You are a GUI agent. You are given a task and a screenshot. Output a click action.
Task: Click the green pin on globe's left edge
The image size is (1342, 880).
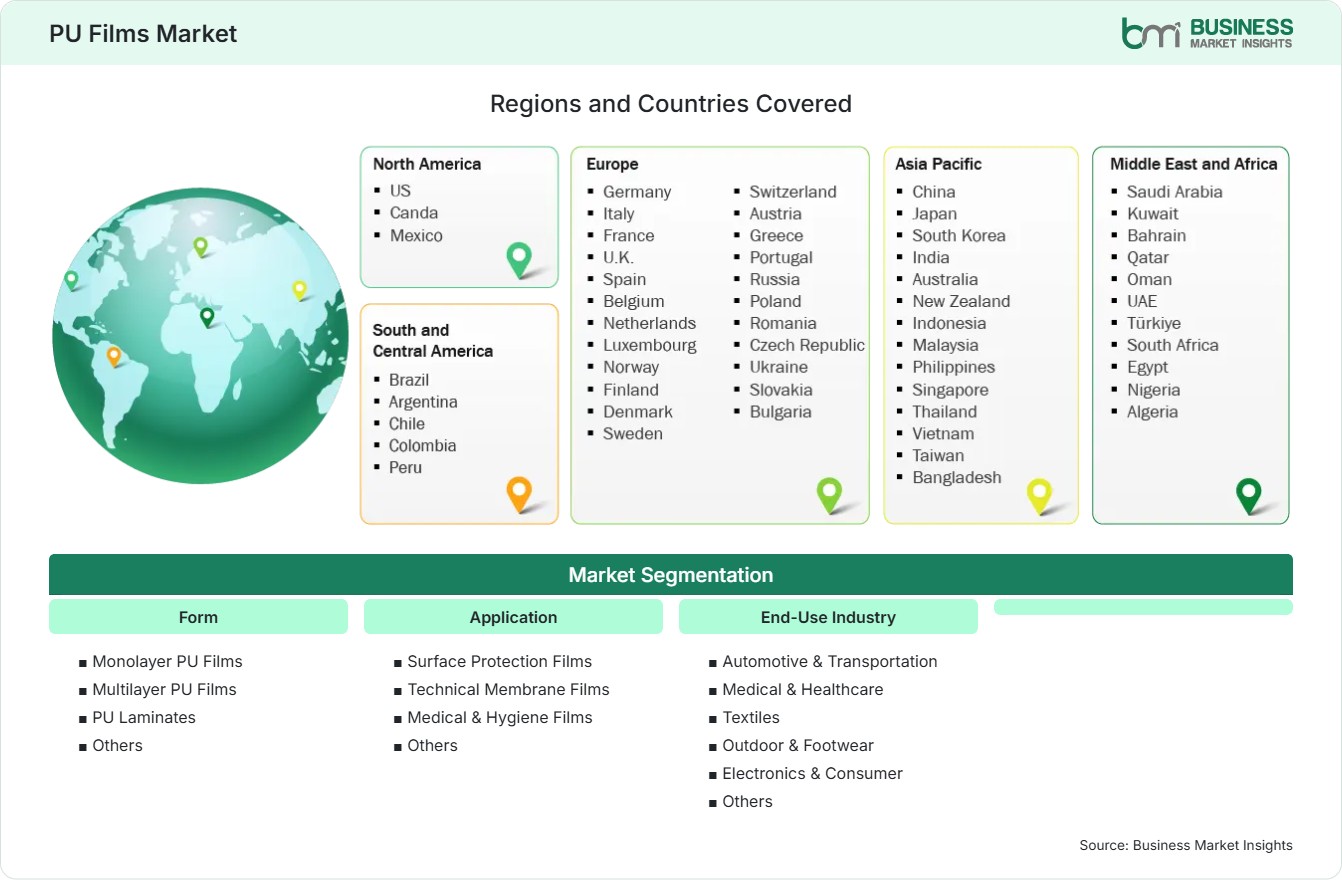71,280
